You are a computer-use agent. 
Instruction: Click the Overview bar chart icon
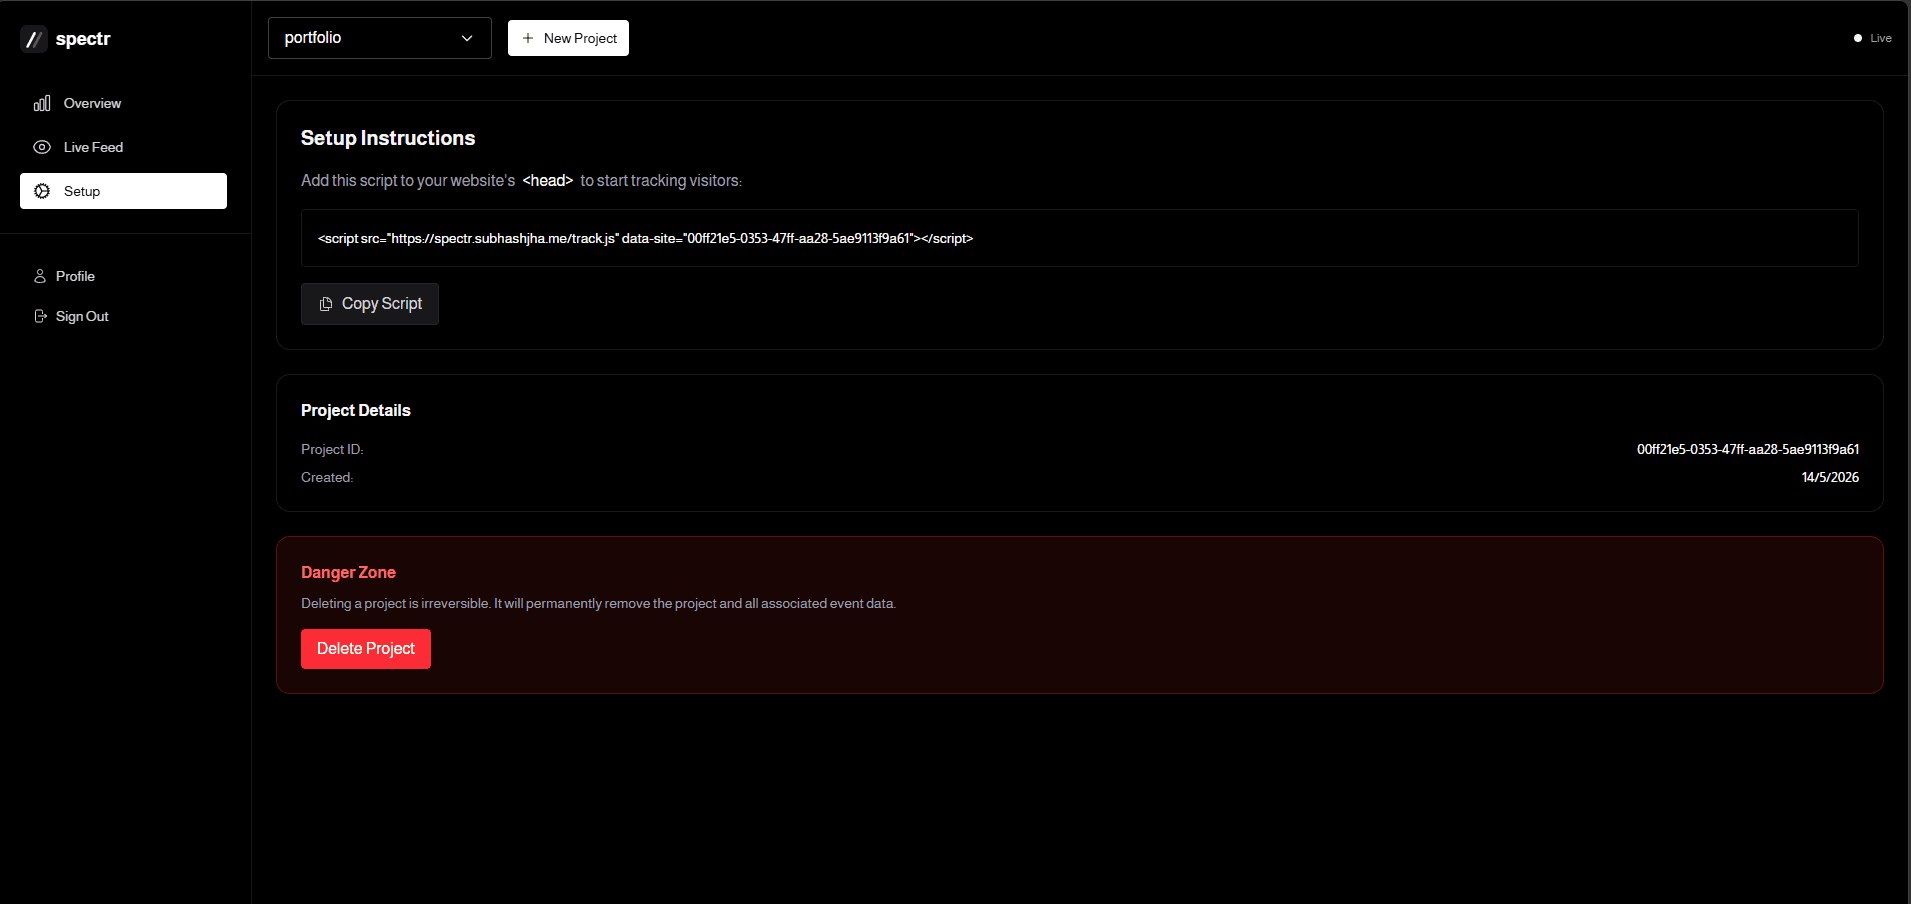[x=42, y=103]
